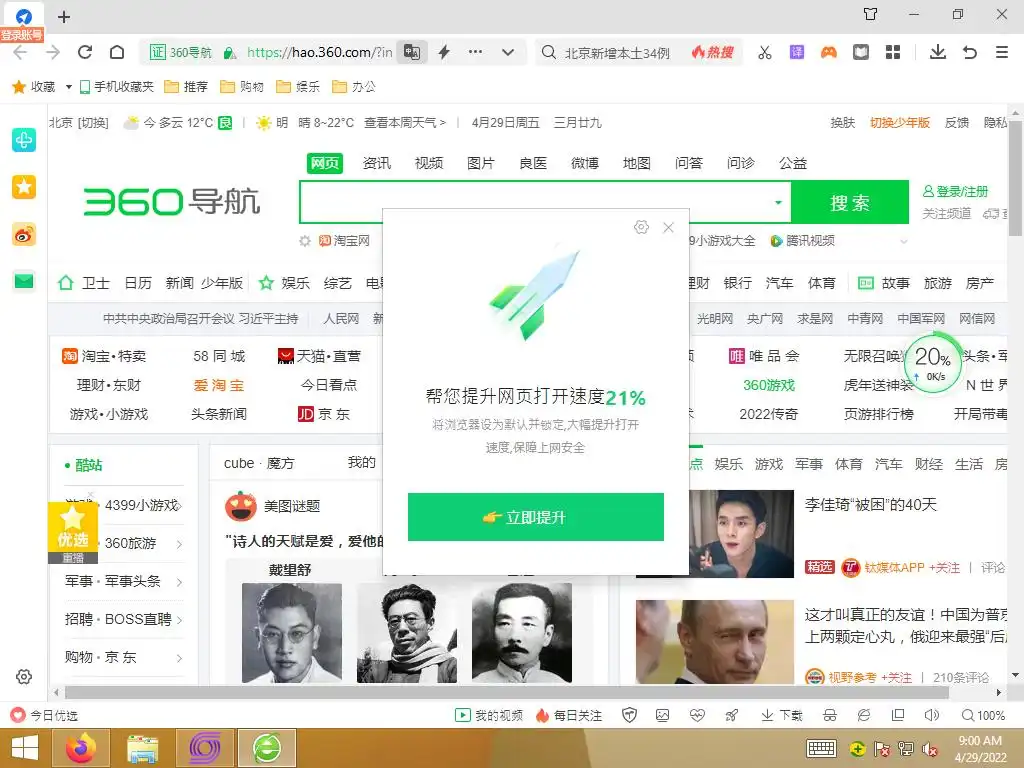Open the orange game controller icon
This screenshot has height=768, width=1024.
(x=829, y=52)
